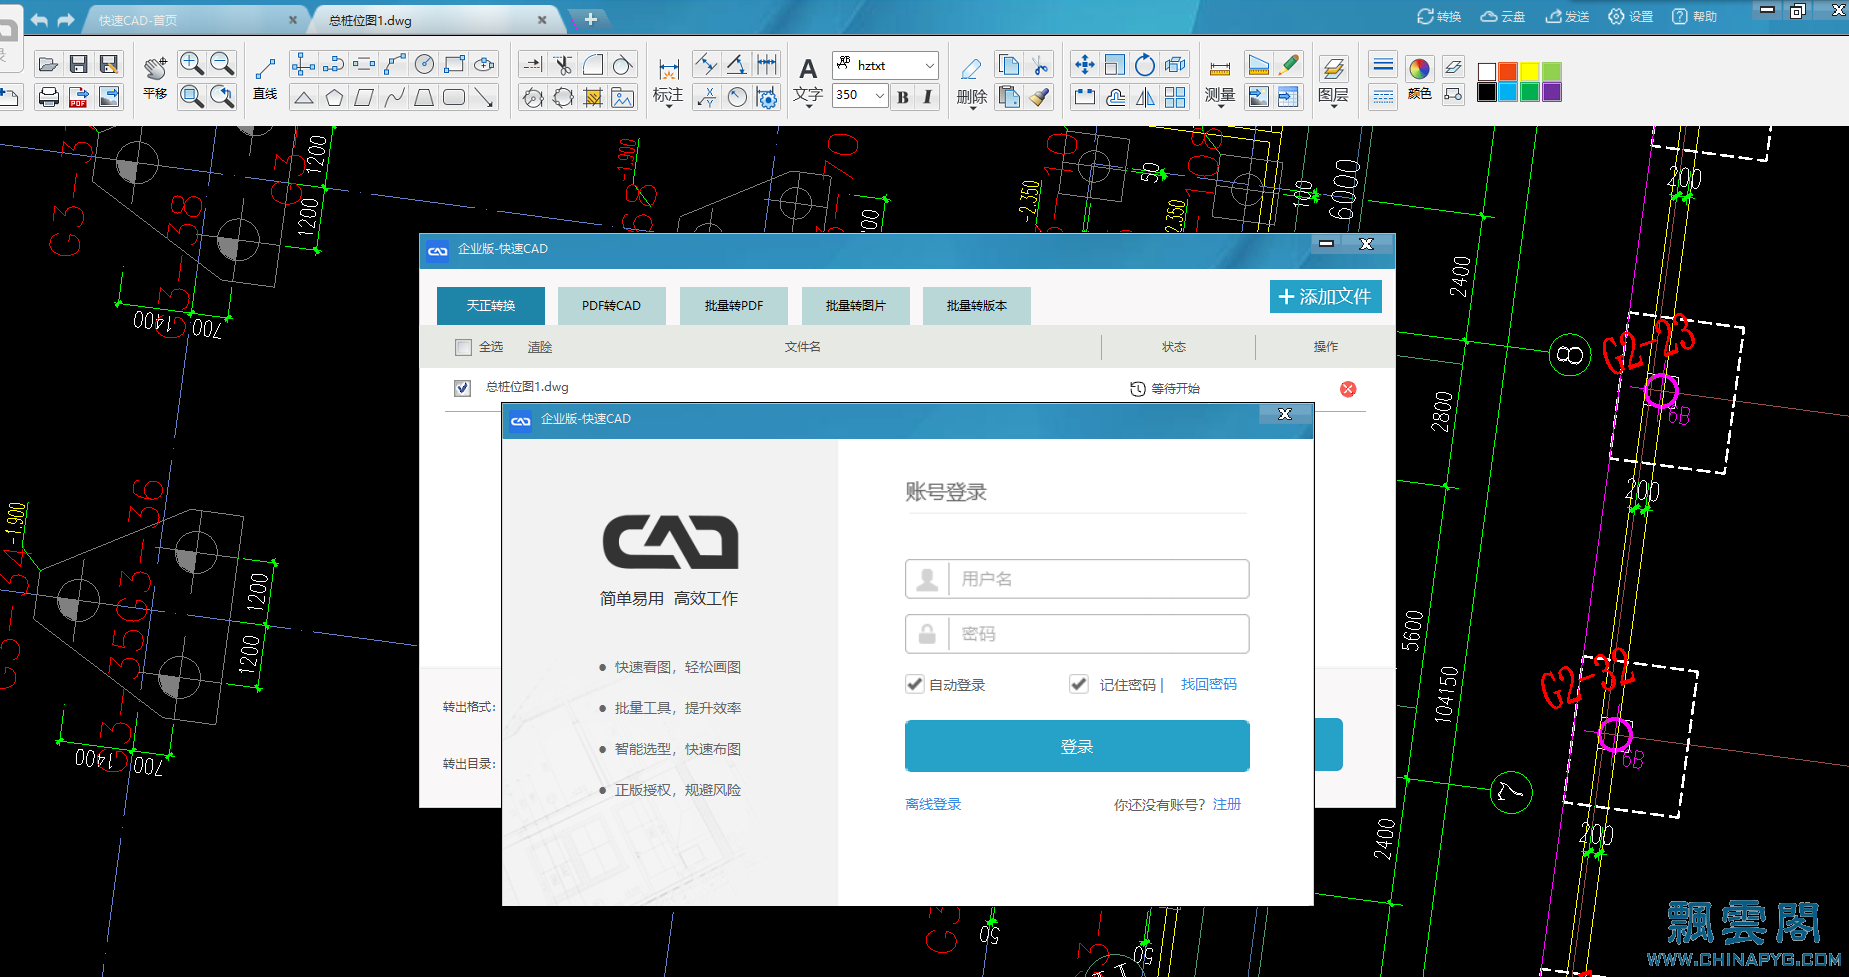Open the 350 text size dropdown
Image resolution: width=1849 pixels, height=977 pixels.
point(879,96)
